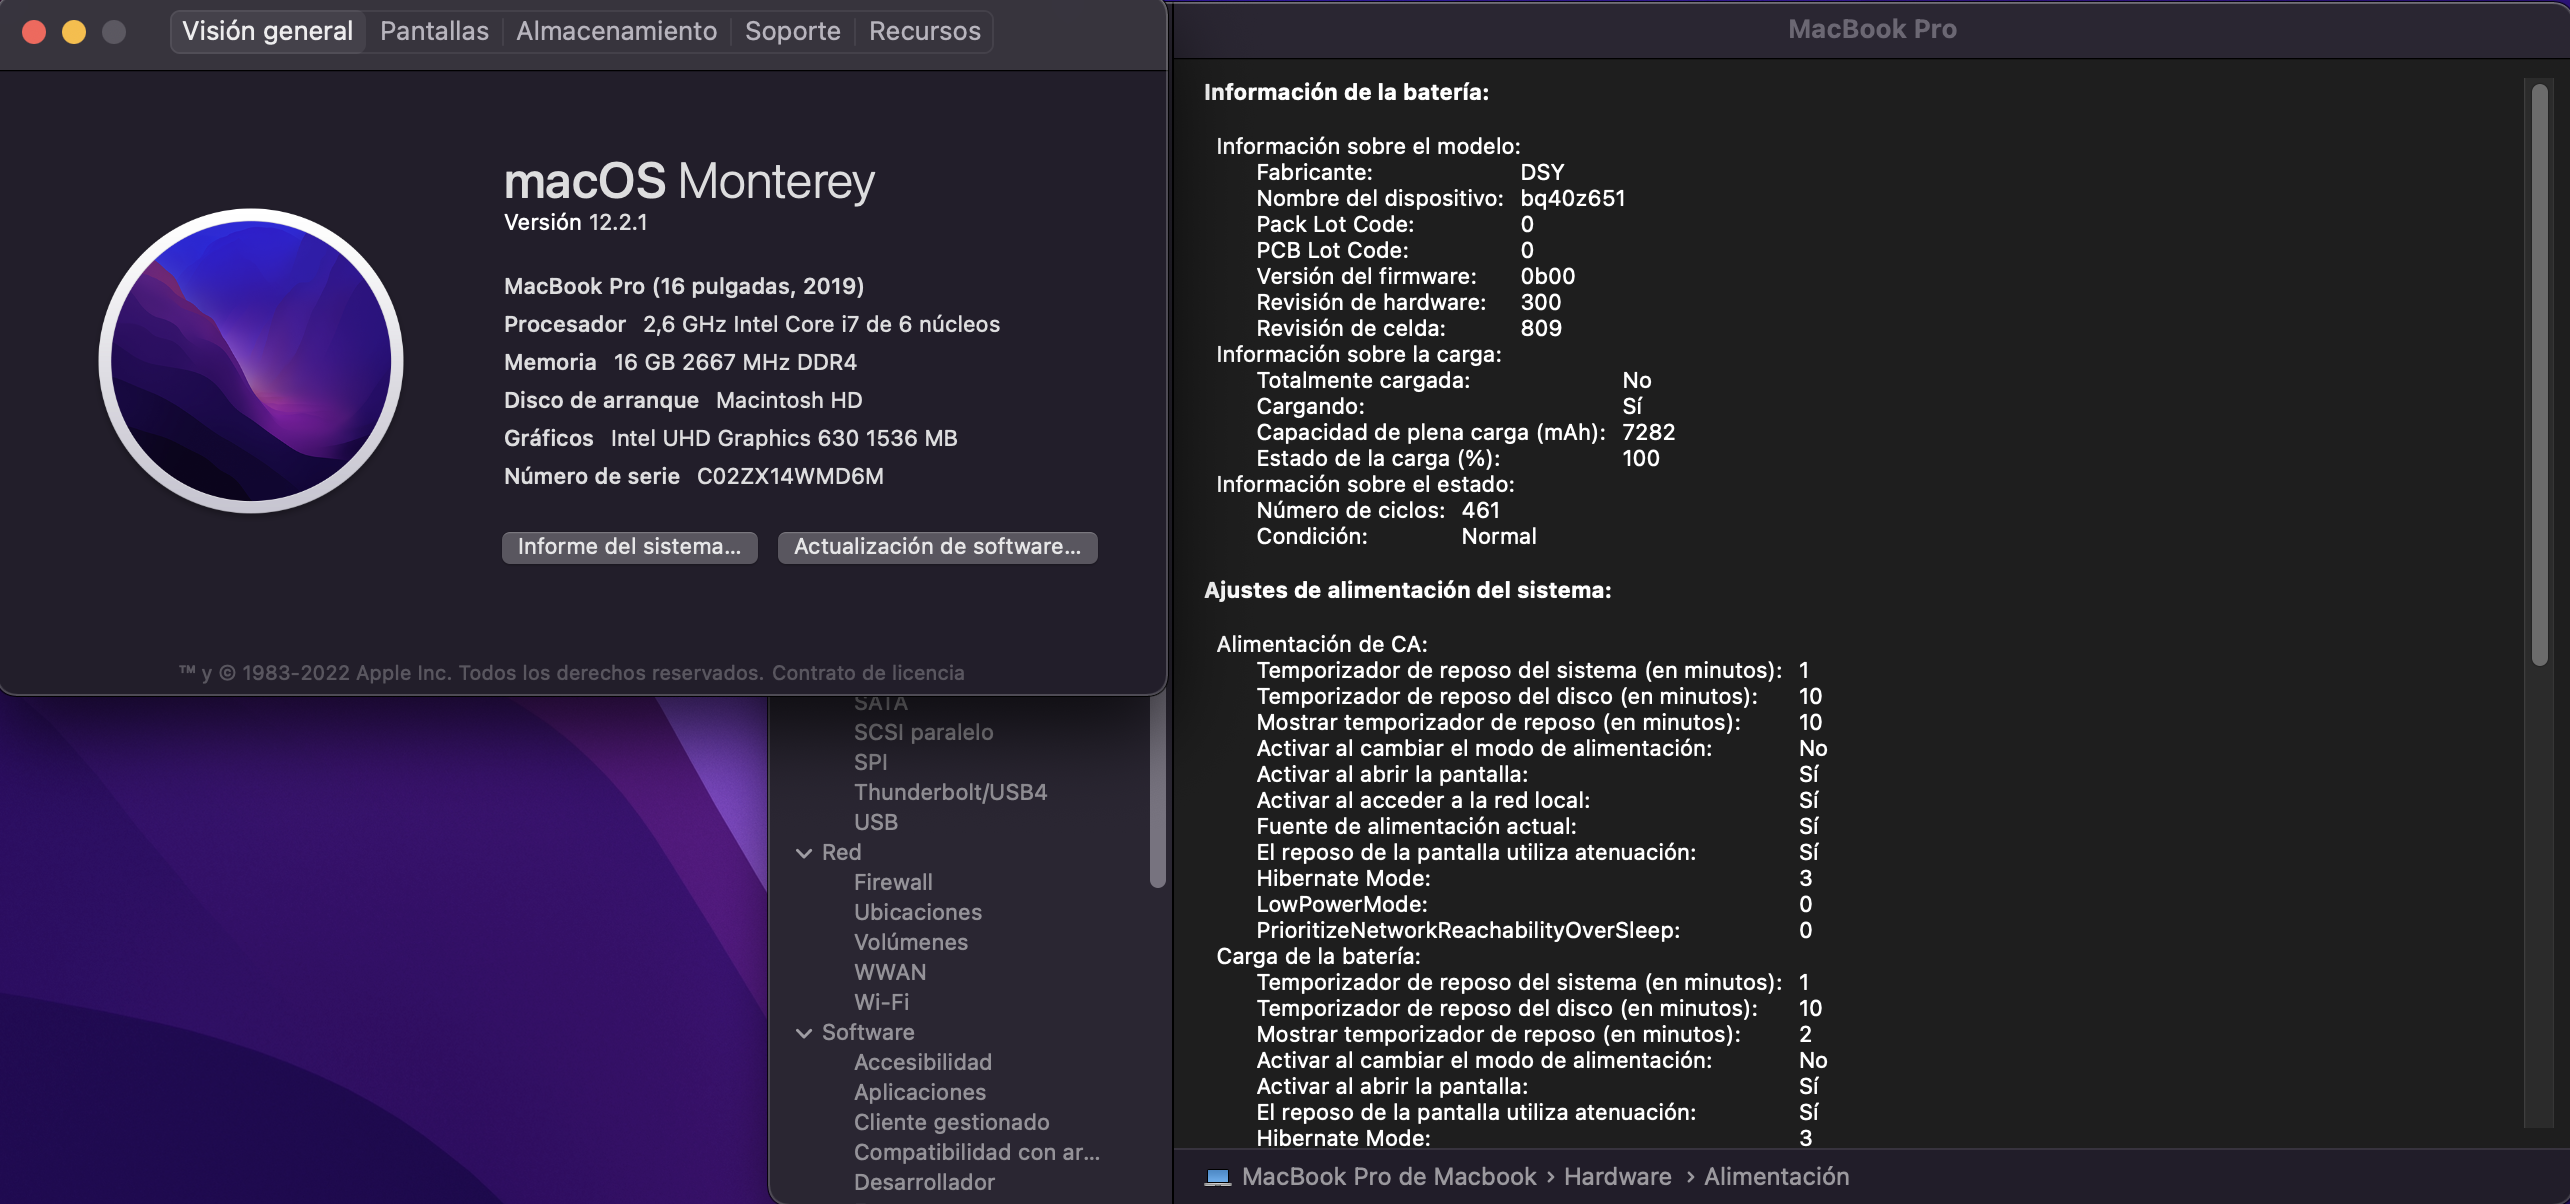Open Actualización de software
The width and height of the screenshot is (2570, 1204).
coord(937,547)
